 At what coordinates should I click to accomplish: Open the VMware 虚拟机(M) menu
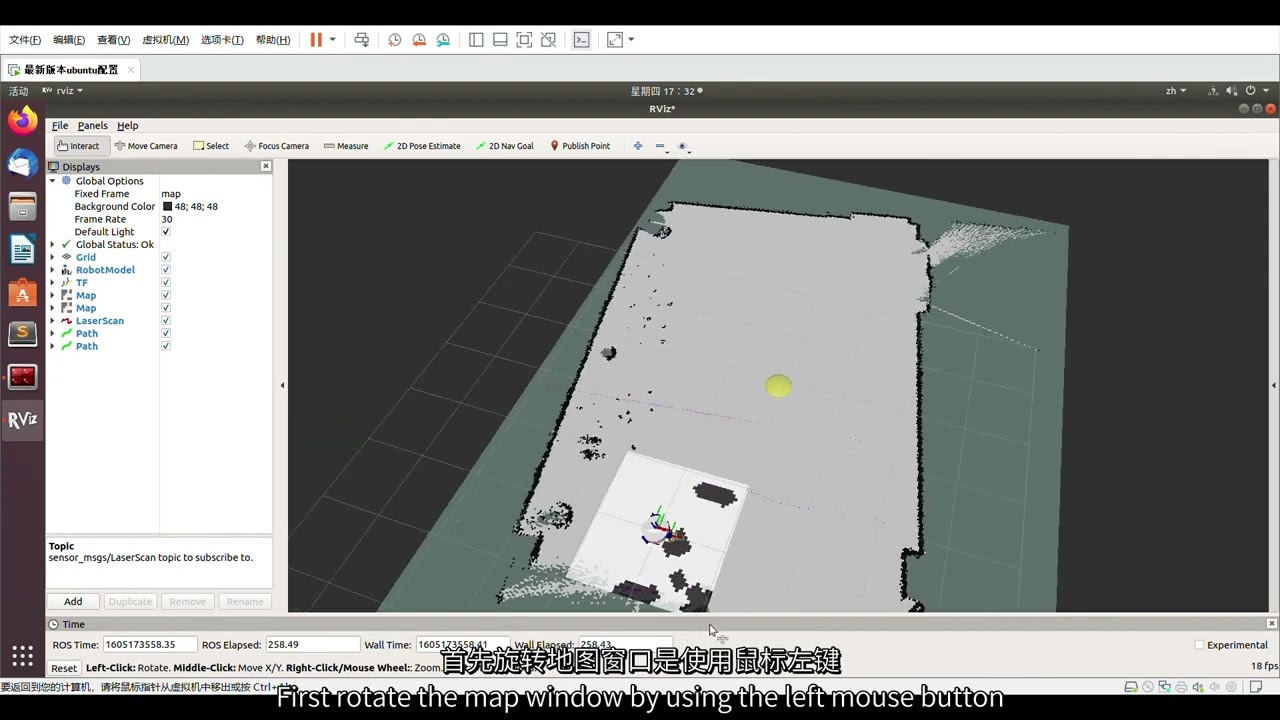tap(165, 40)
